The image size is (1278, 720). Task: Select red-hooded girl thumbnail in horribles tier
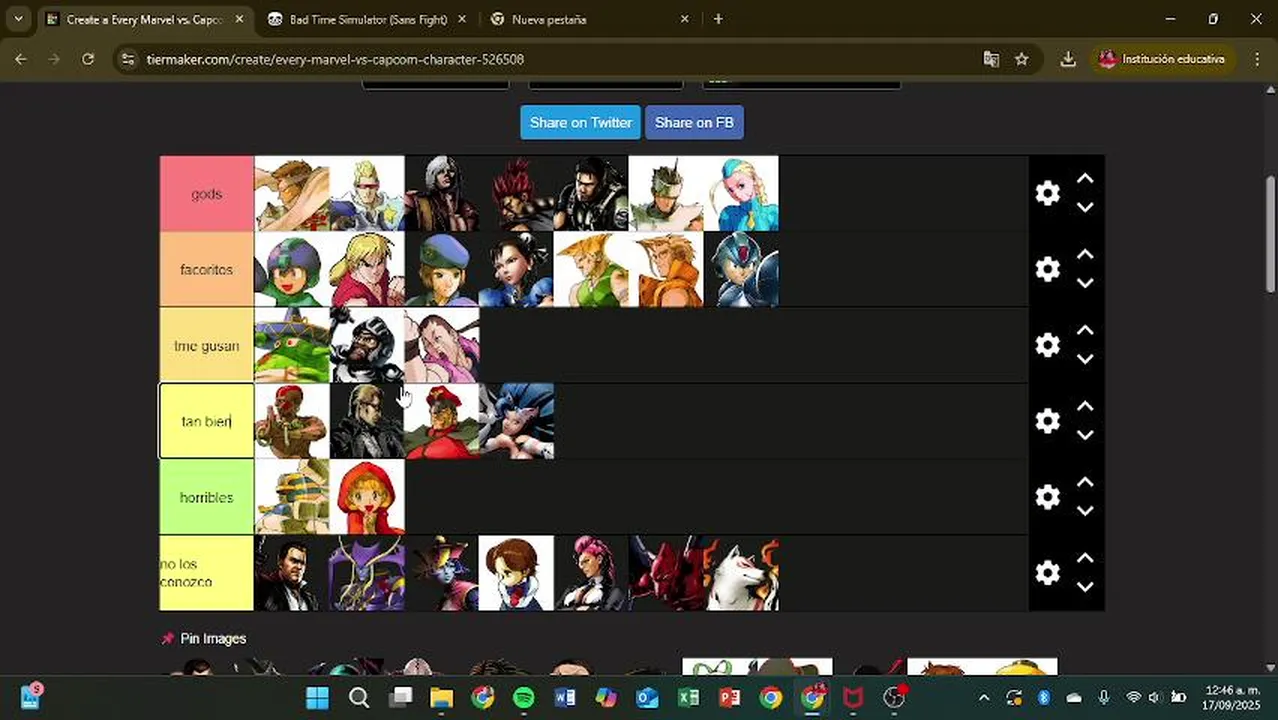367,497
